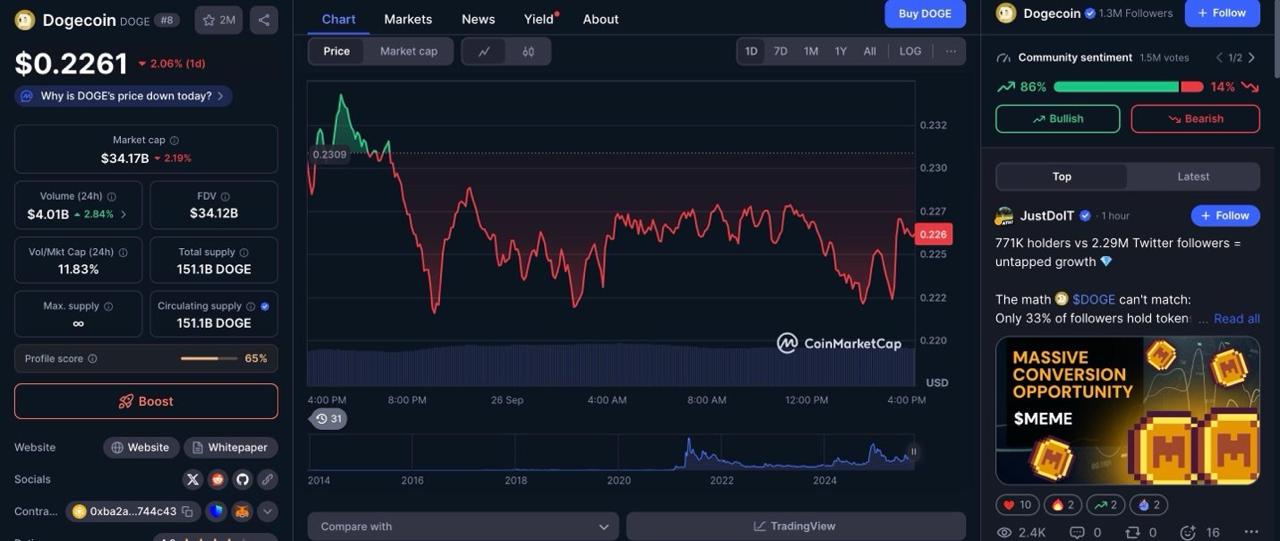The image size is (1280, 541).
Task: Open the MASSIVE CONVERSION OPPORTUNITY post image
Action: [1127, 410]
